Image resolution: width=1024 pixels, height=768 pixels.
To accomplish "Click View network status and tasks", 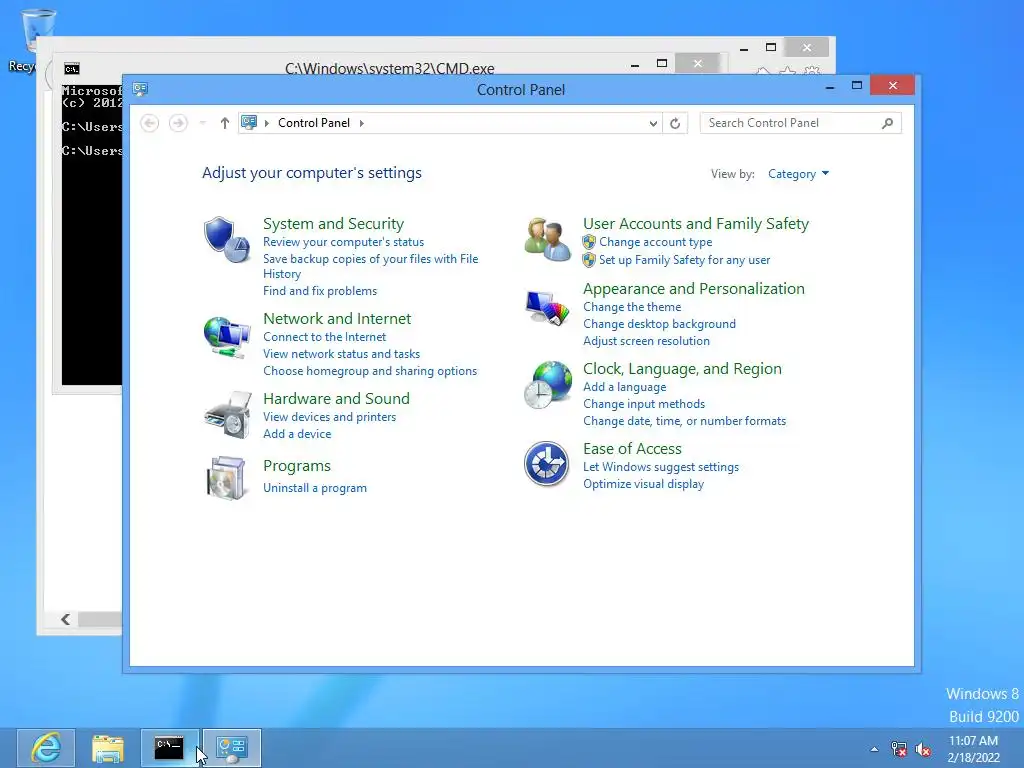I will [342, 354].
